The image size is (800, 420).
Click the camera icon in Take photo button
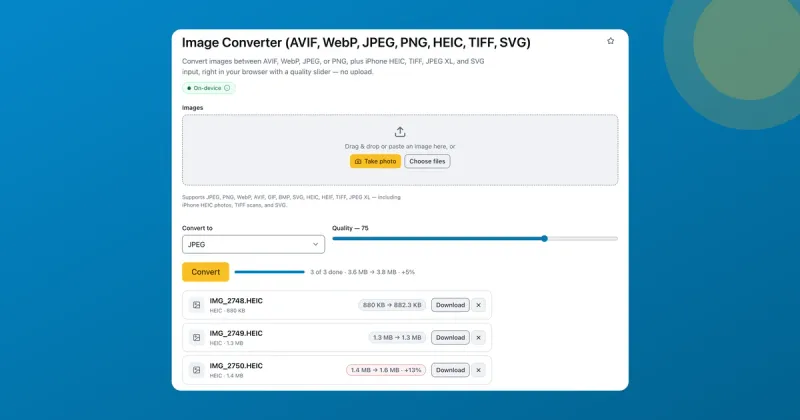click(358, 161)
